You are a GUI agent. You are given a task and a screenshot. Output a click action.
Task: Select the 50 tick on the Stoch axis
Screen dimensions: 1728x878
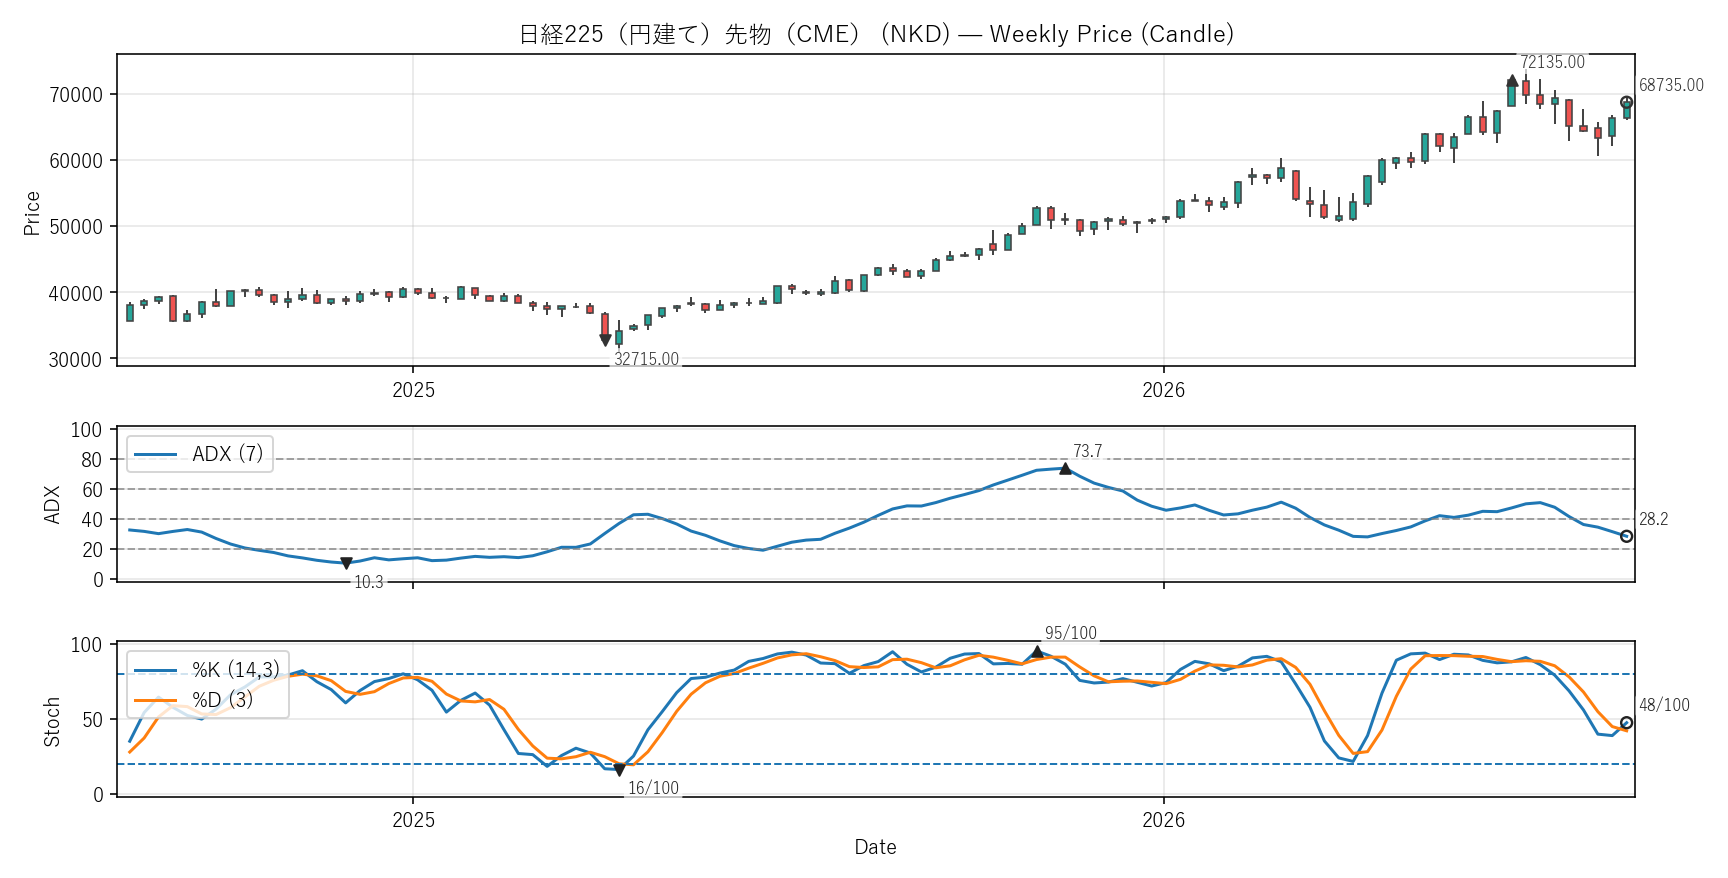coord(92,720)
